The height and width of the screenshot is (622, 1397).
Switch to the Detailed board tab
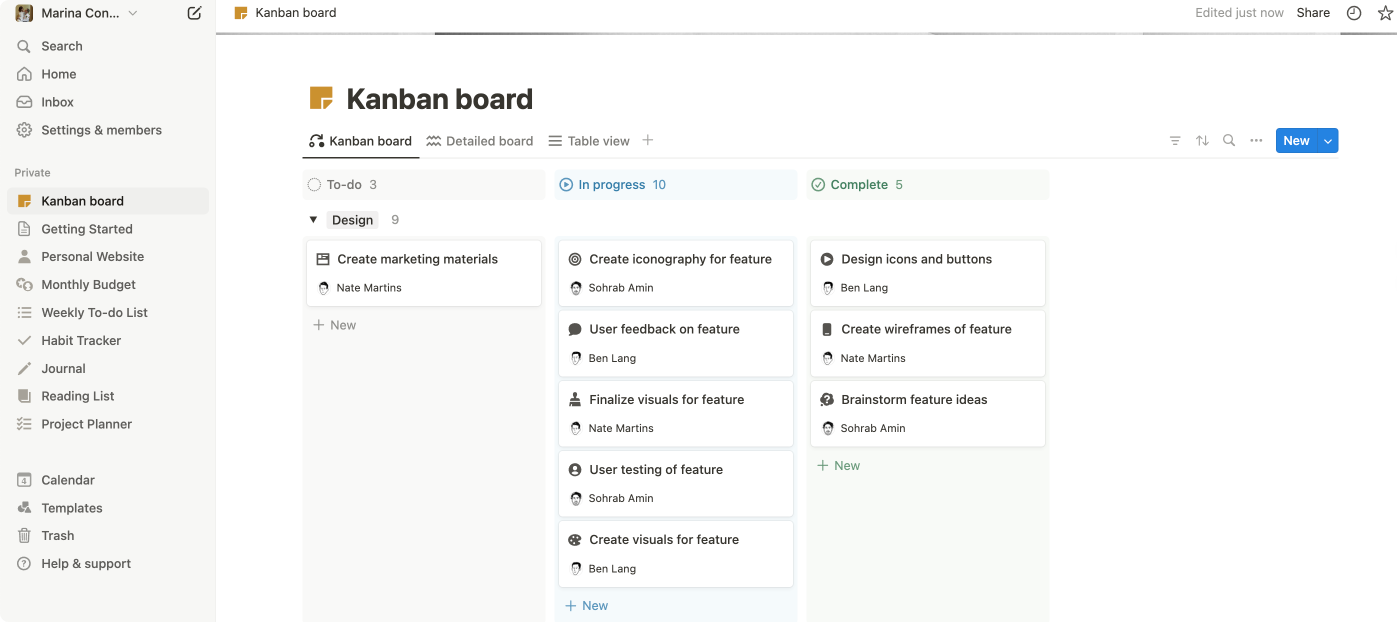pos(480,141)
